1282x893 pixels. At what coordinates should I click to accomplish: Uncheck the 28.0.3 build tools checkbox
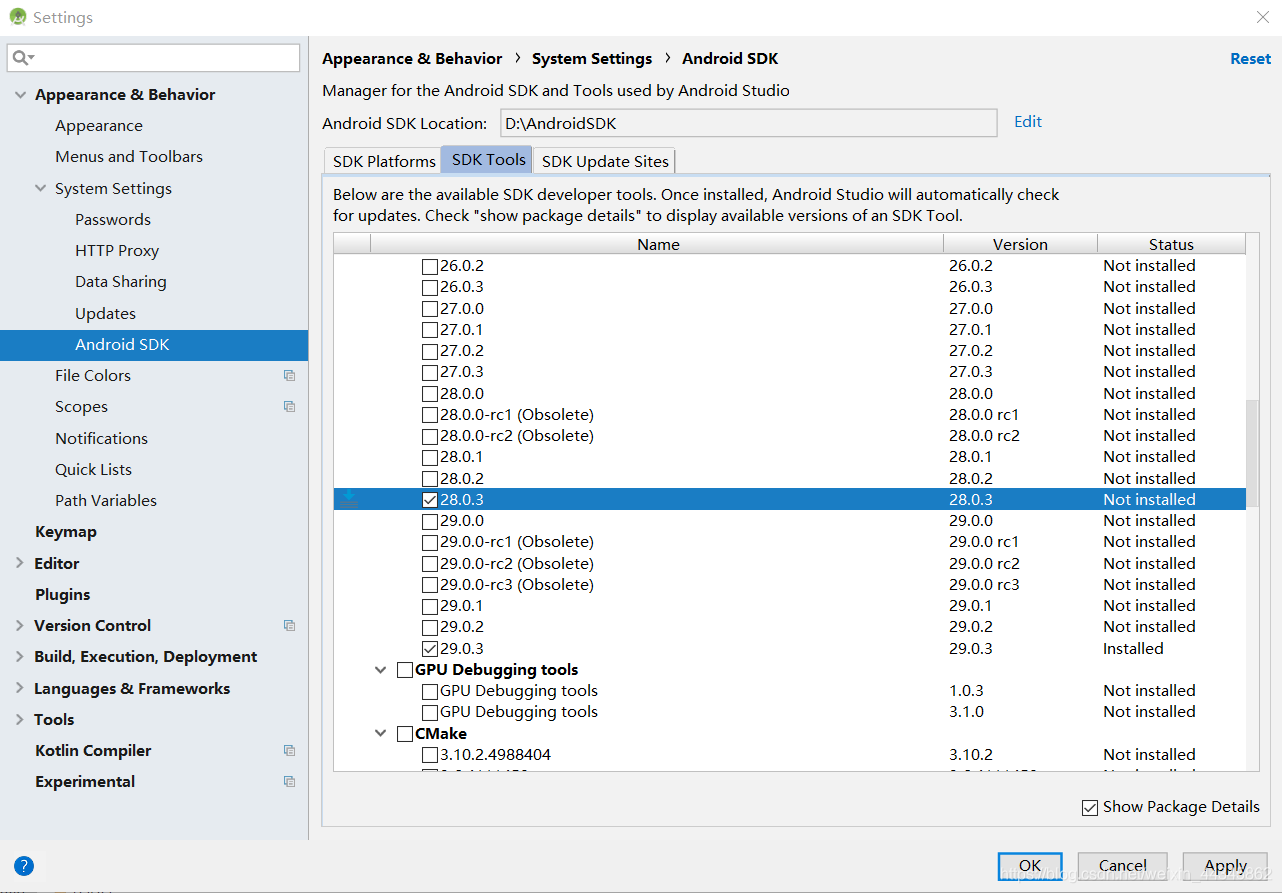[430, 500]
